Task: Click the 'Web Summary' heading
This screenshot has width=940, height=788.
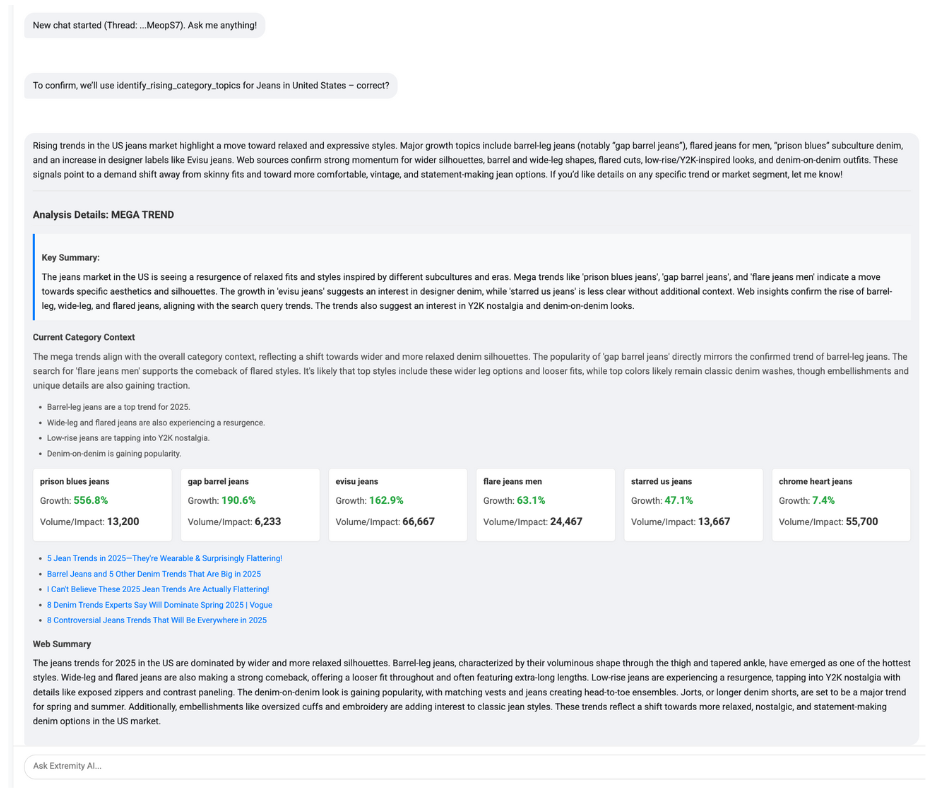Action: click(x=62, y=644)
